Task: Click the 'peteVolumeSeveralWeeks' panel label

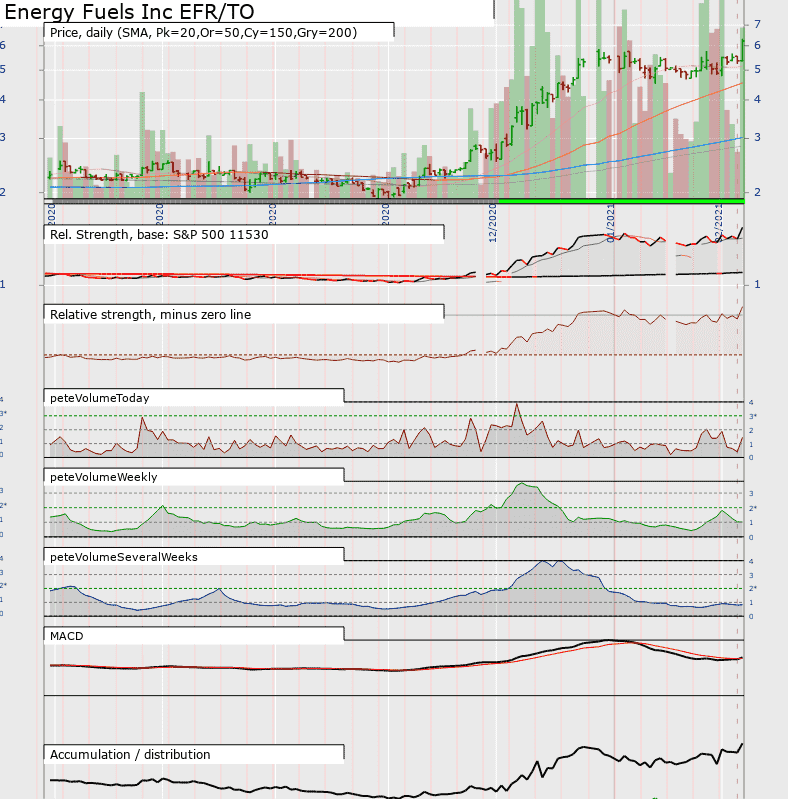Action: pos(123,557)
